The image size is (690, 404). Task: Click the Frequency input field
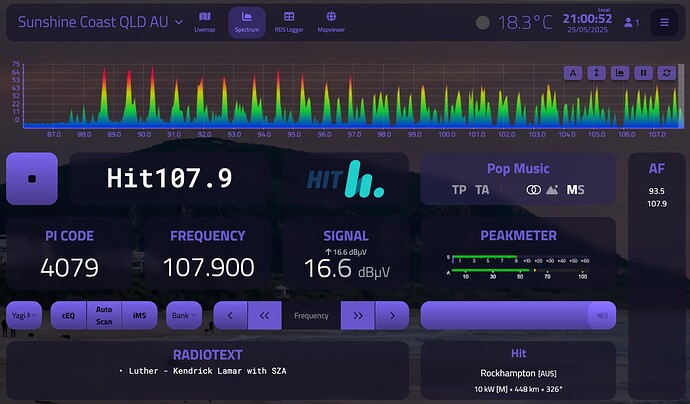pyautogui.click(x=311, y=316)
